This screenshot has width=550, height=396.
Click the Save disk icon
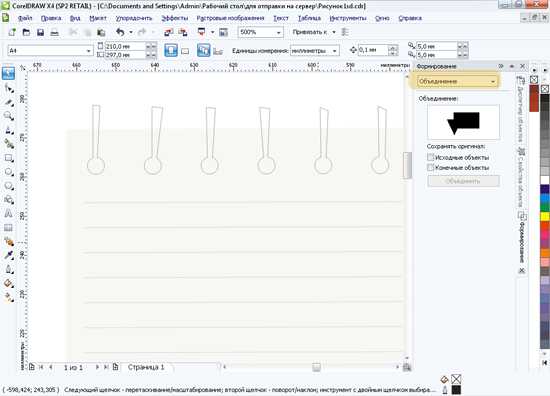tap(40, 32)
